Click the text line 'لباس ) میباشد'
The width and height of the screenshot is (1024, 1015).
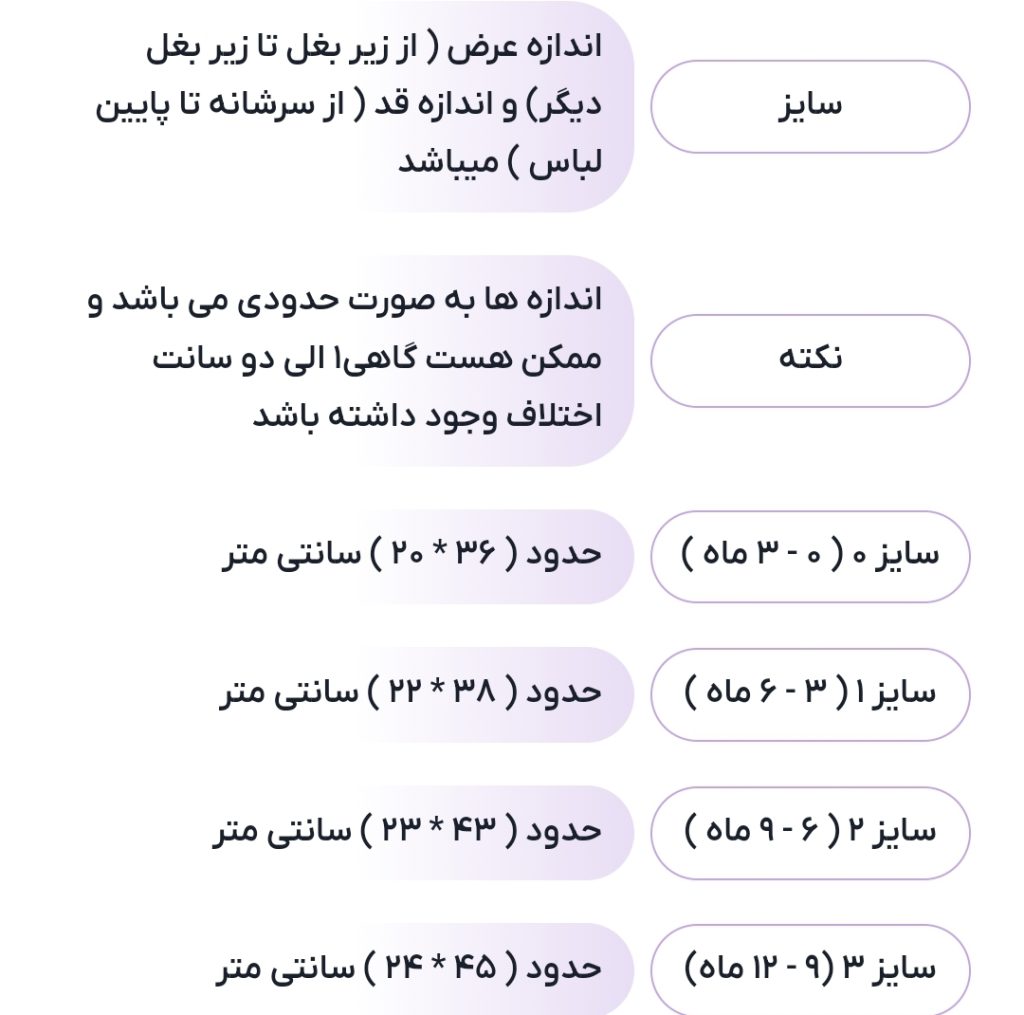click(500, 163)
